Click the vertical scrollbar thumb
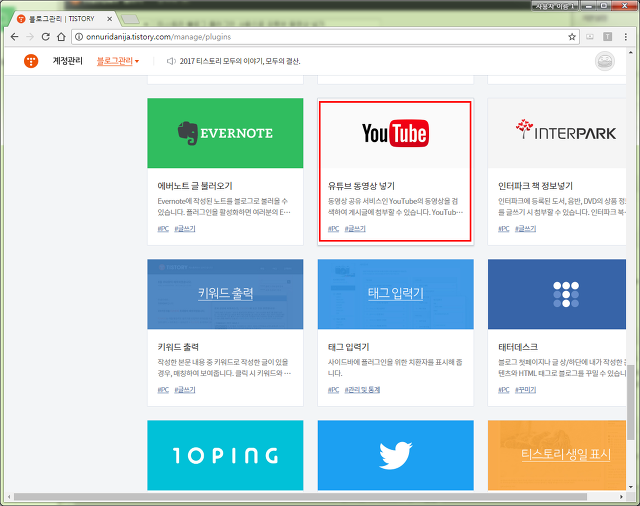This screenshot has height=506, width=640. 631,402
